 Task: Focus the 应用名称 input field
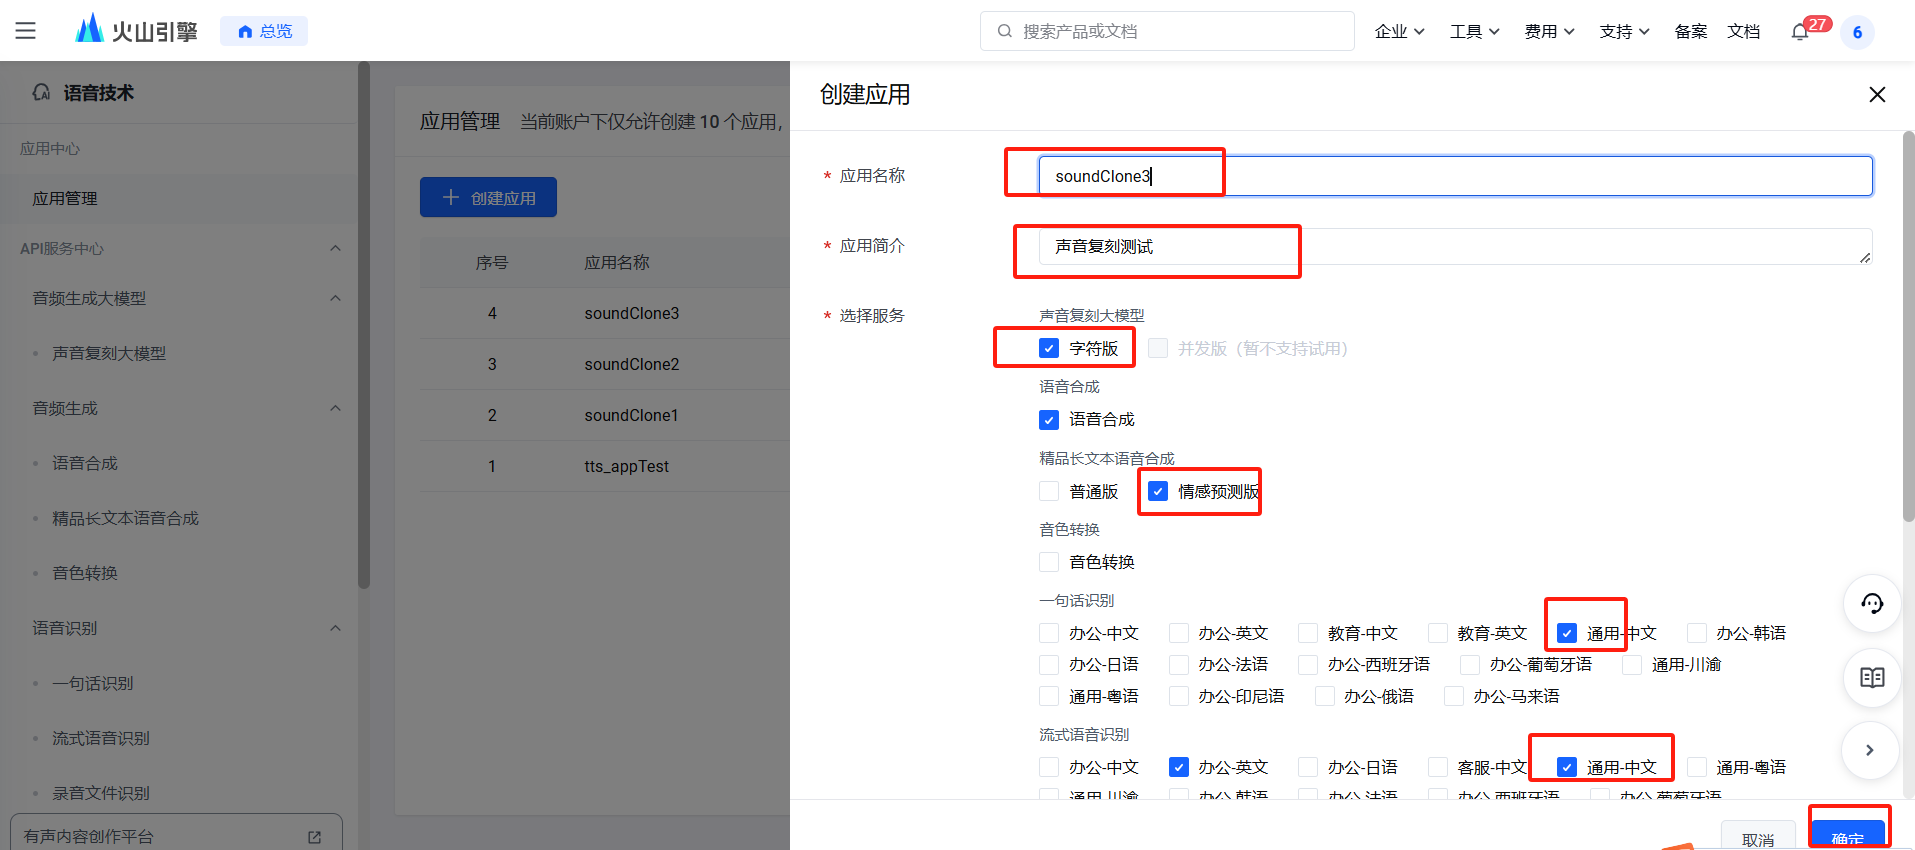point(1455,176)
